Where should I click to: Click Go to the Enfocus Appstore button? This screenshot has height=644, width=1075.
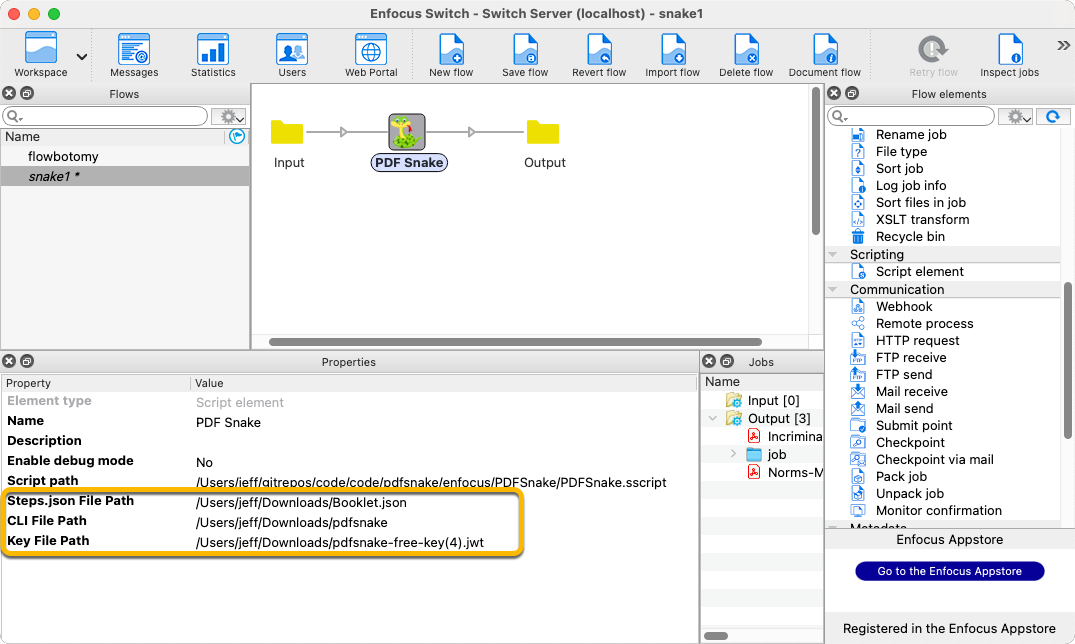point(950,571)
